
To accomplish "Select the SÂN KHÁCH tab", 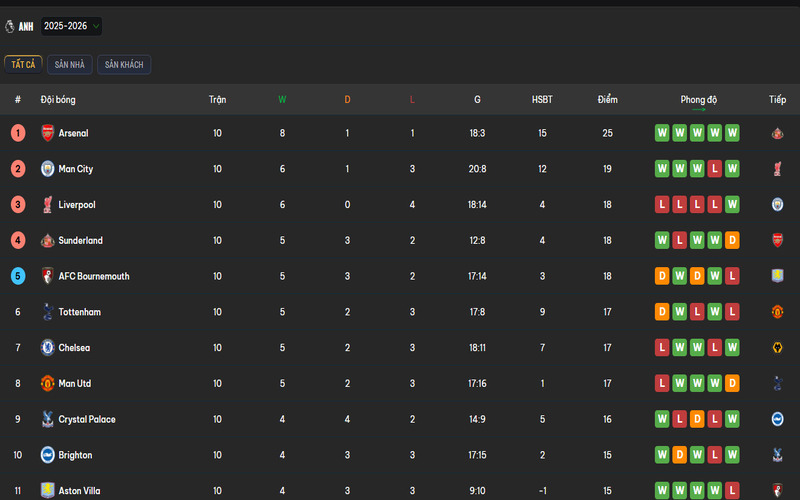I will tap(124, 65).
